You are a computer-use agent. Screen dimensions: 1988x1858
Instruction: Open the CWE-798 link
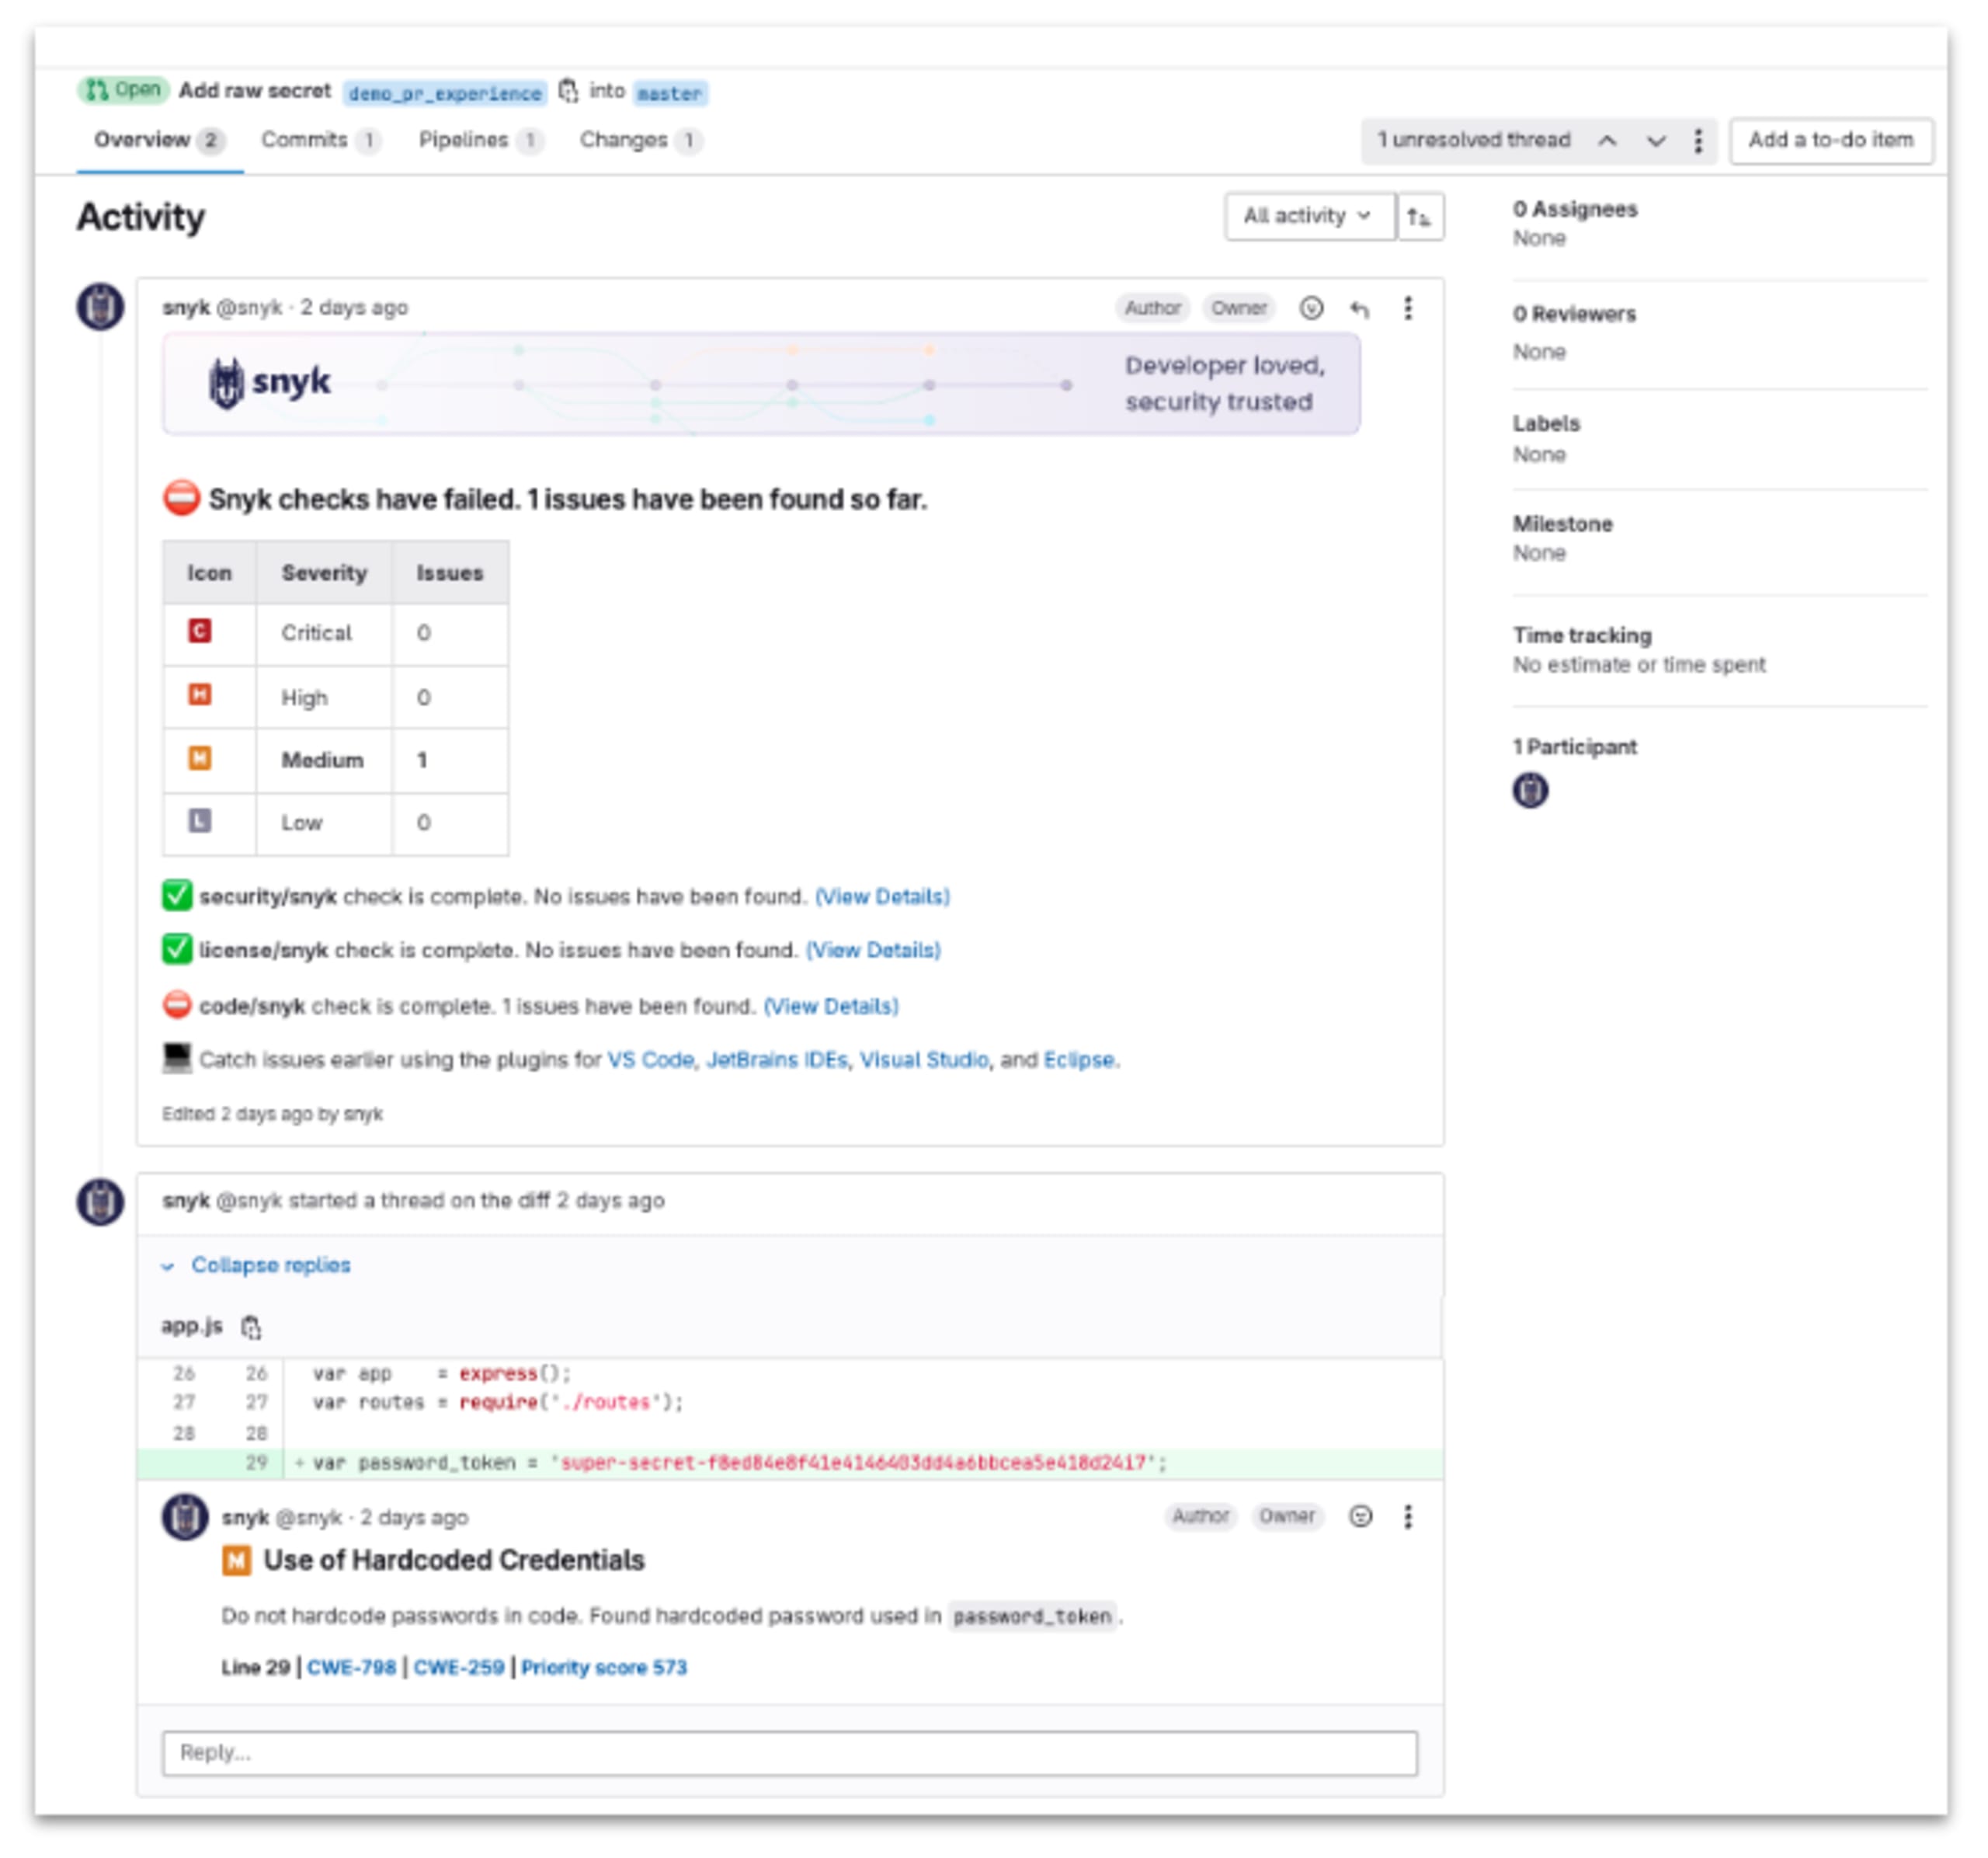coord(352,1667)
